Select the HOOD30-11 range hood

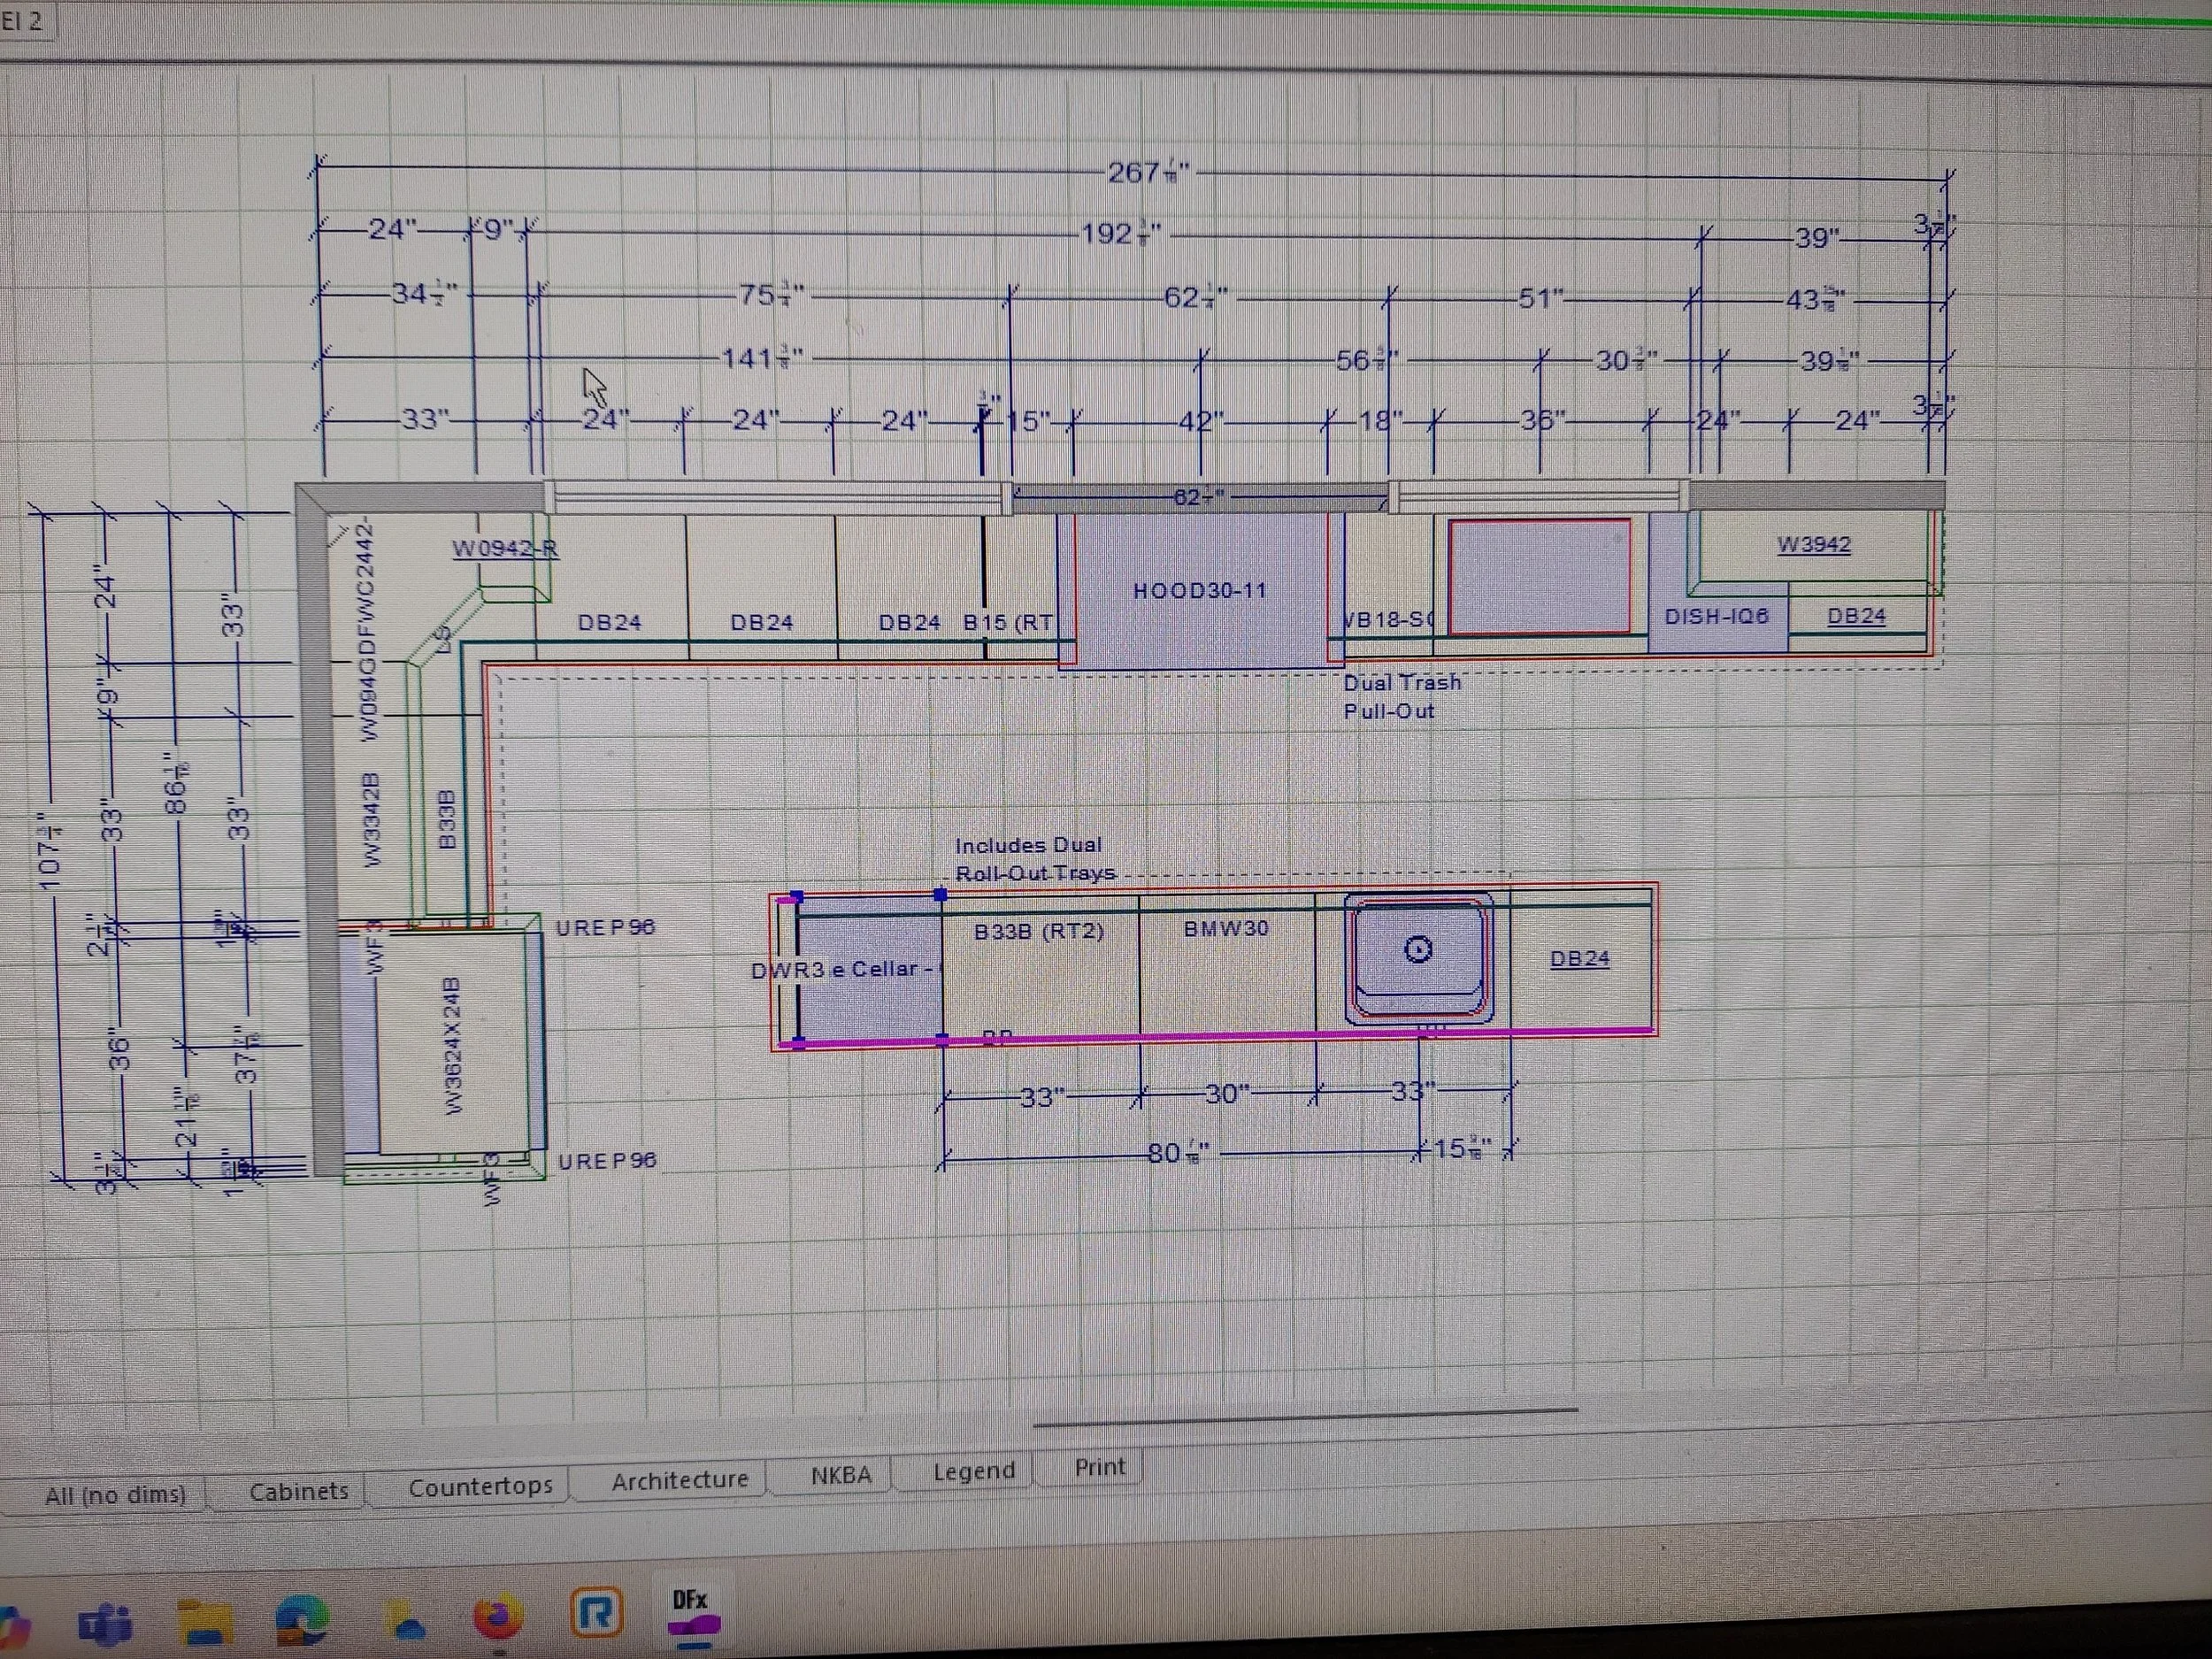pos(1199,590)
